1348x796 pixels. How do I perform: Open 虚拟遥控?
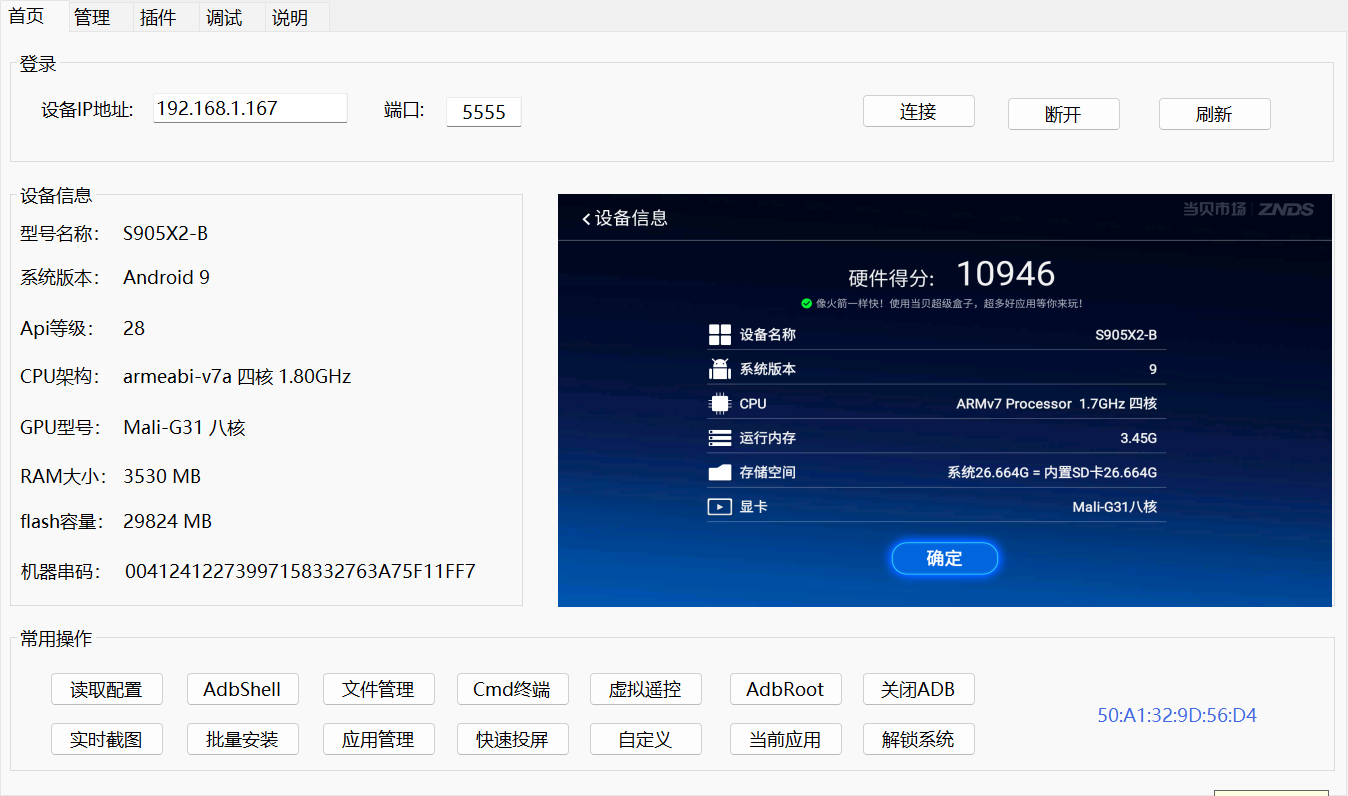point(645,689)
